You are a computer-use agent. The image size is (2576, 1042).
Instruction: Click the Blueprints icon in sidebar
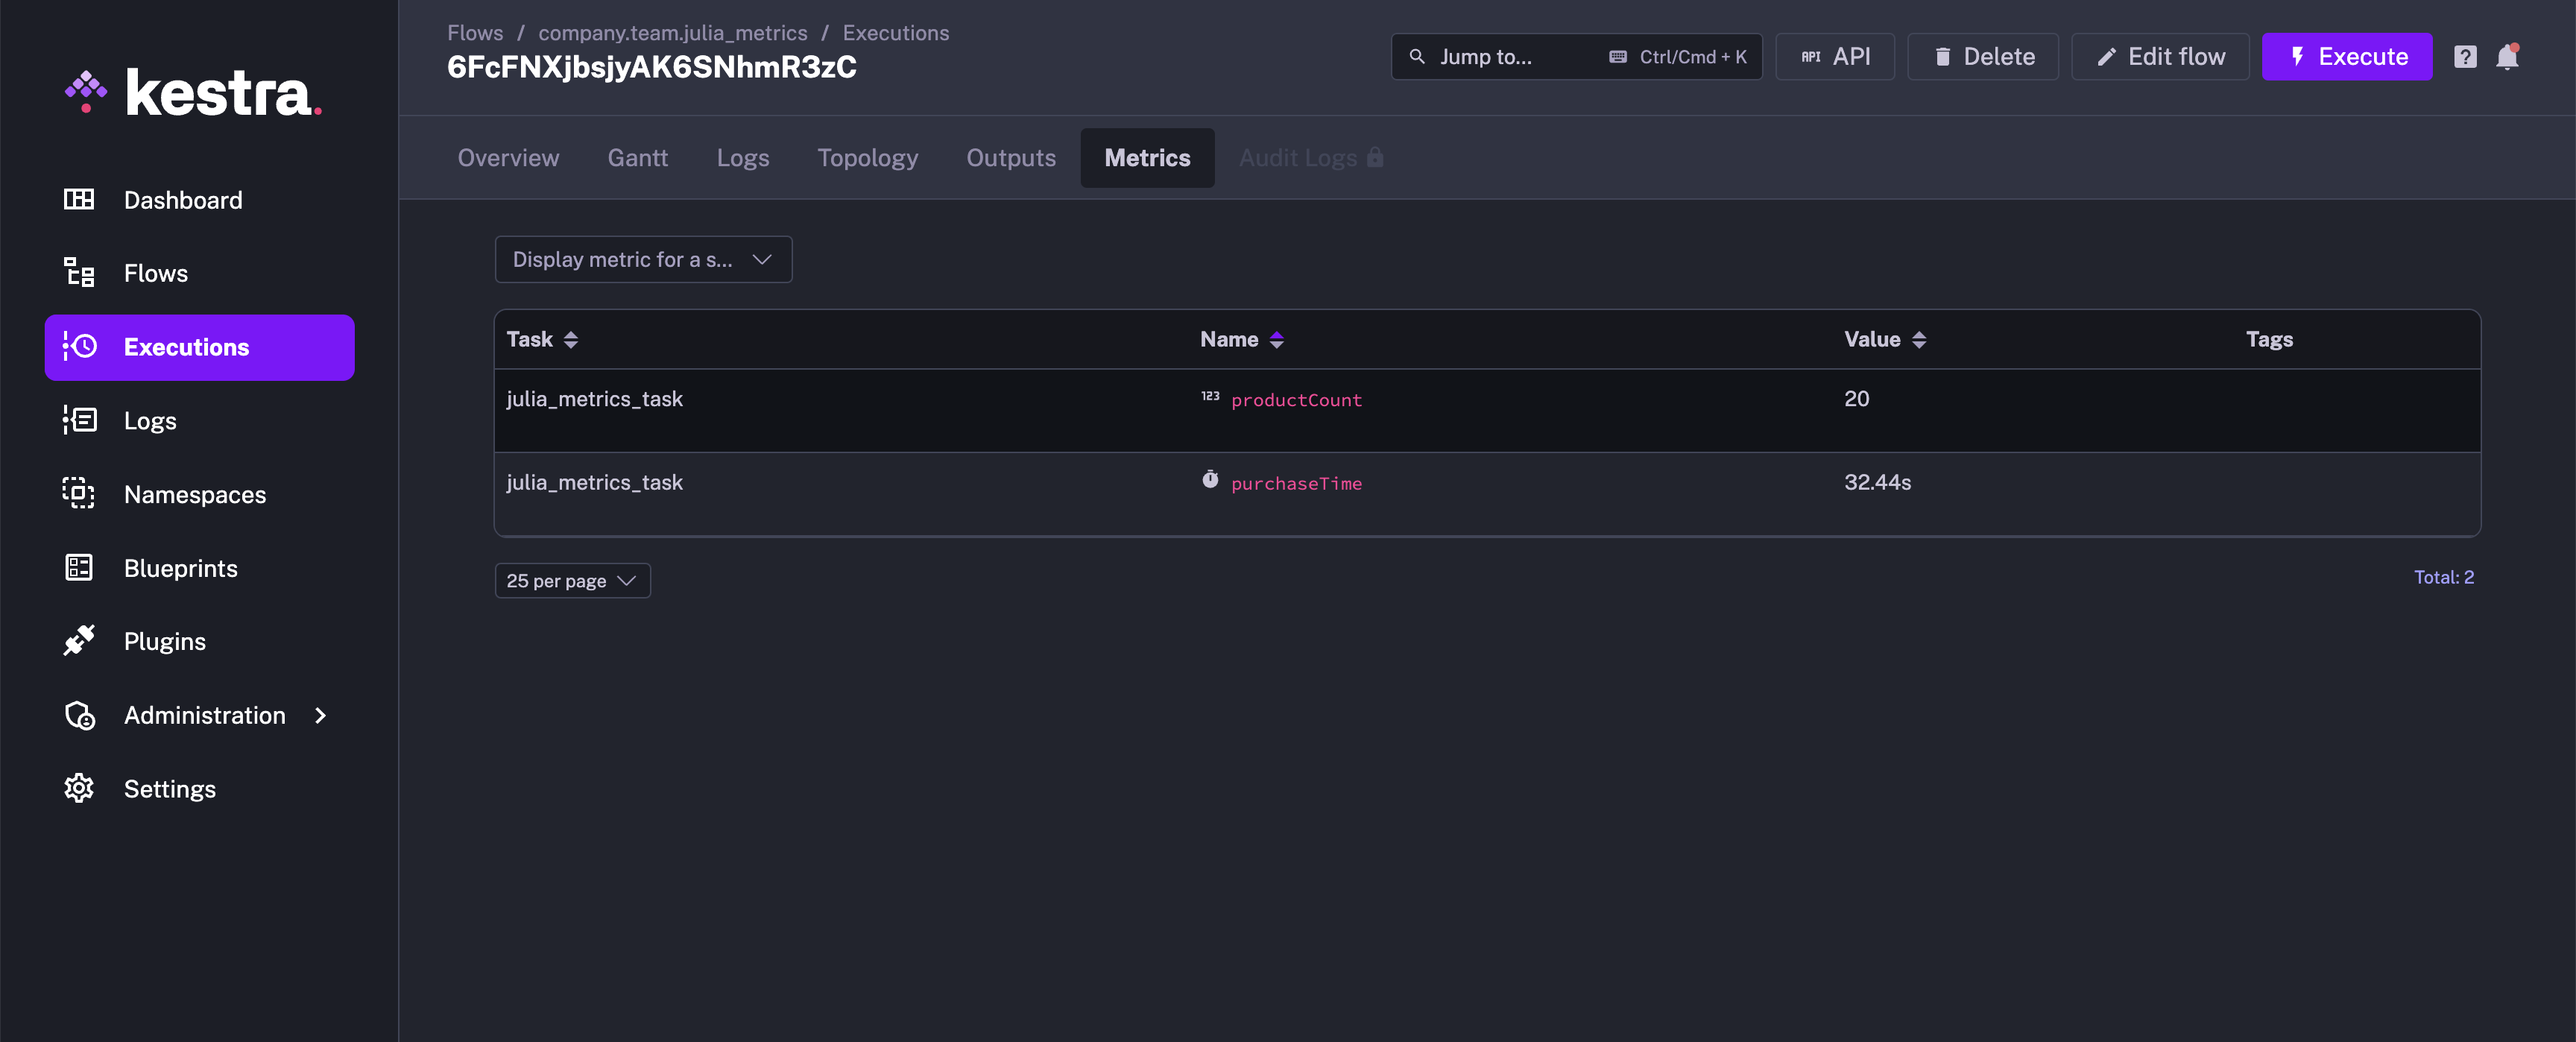point(79,568)
